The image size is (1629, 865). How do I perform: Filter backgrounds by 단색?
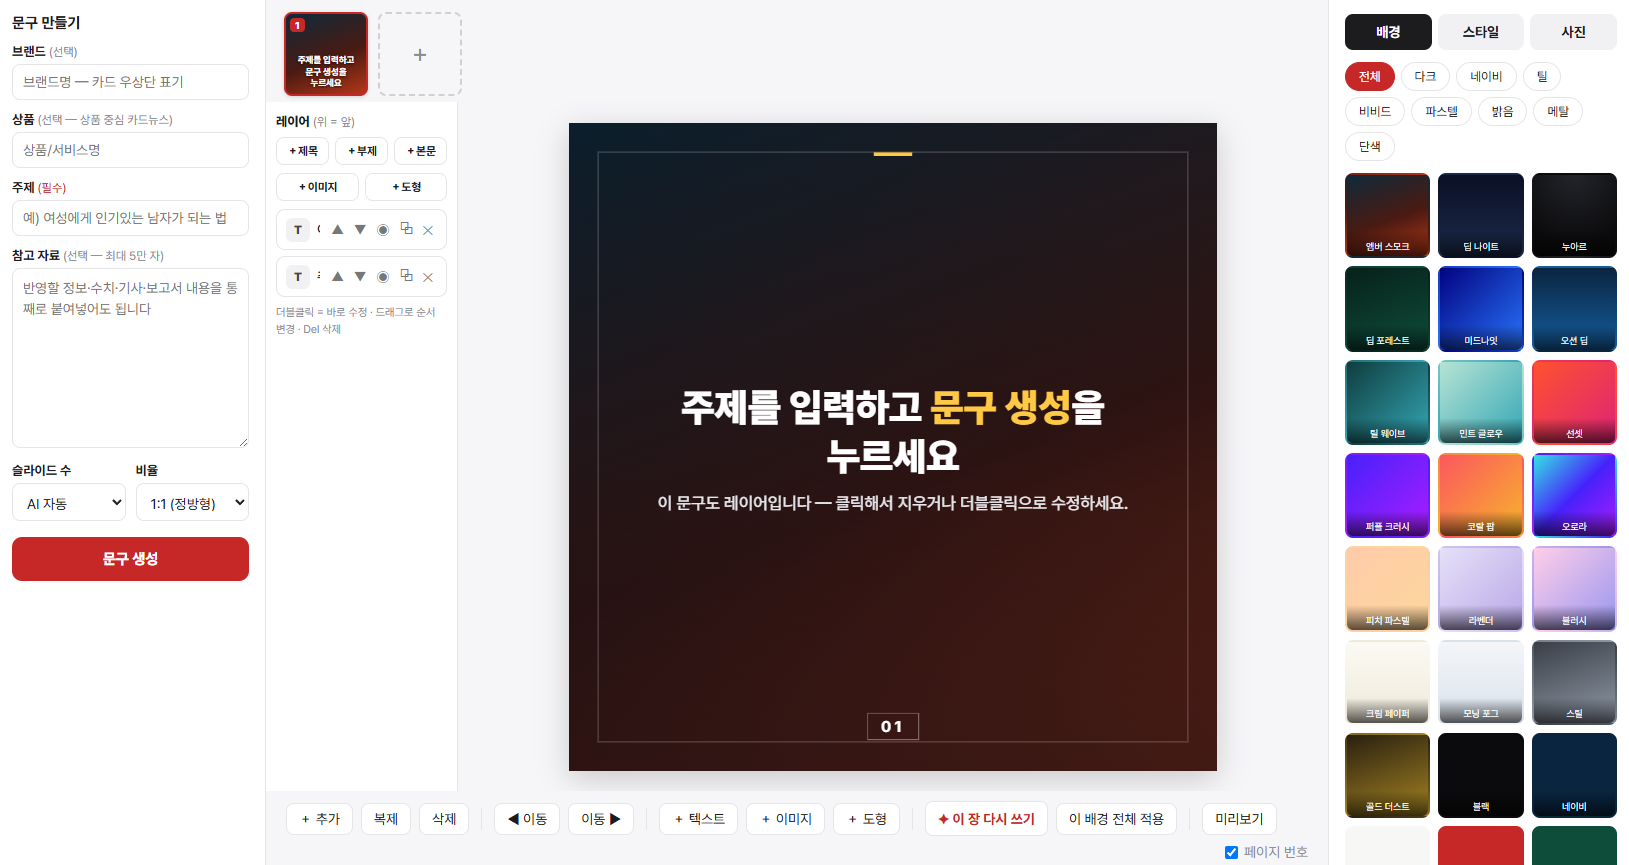pyautogui.click(x=1370, y=147)
